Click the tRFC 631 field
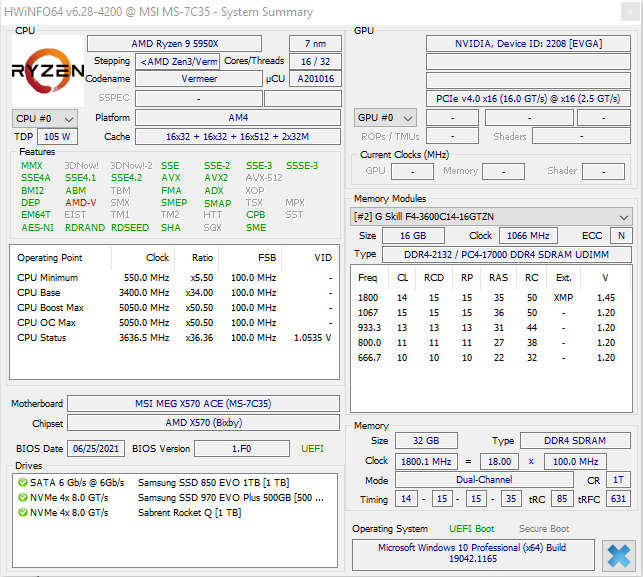 (x=618, y=499)
